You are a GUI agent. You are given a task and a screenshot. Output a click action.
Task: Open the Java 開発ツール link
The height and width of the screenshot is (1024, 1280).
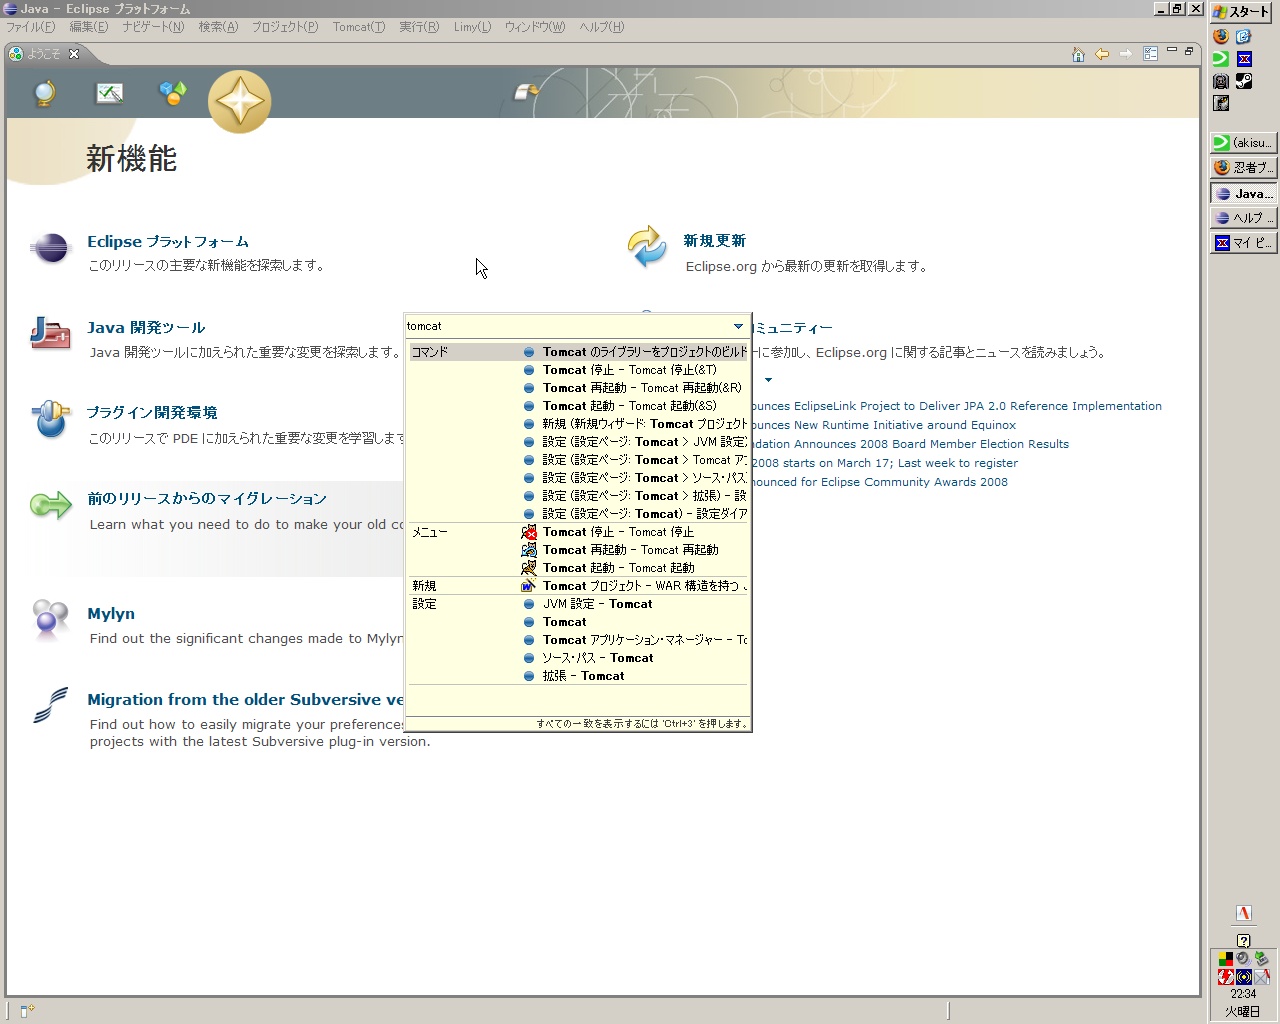(146, 328)
